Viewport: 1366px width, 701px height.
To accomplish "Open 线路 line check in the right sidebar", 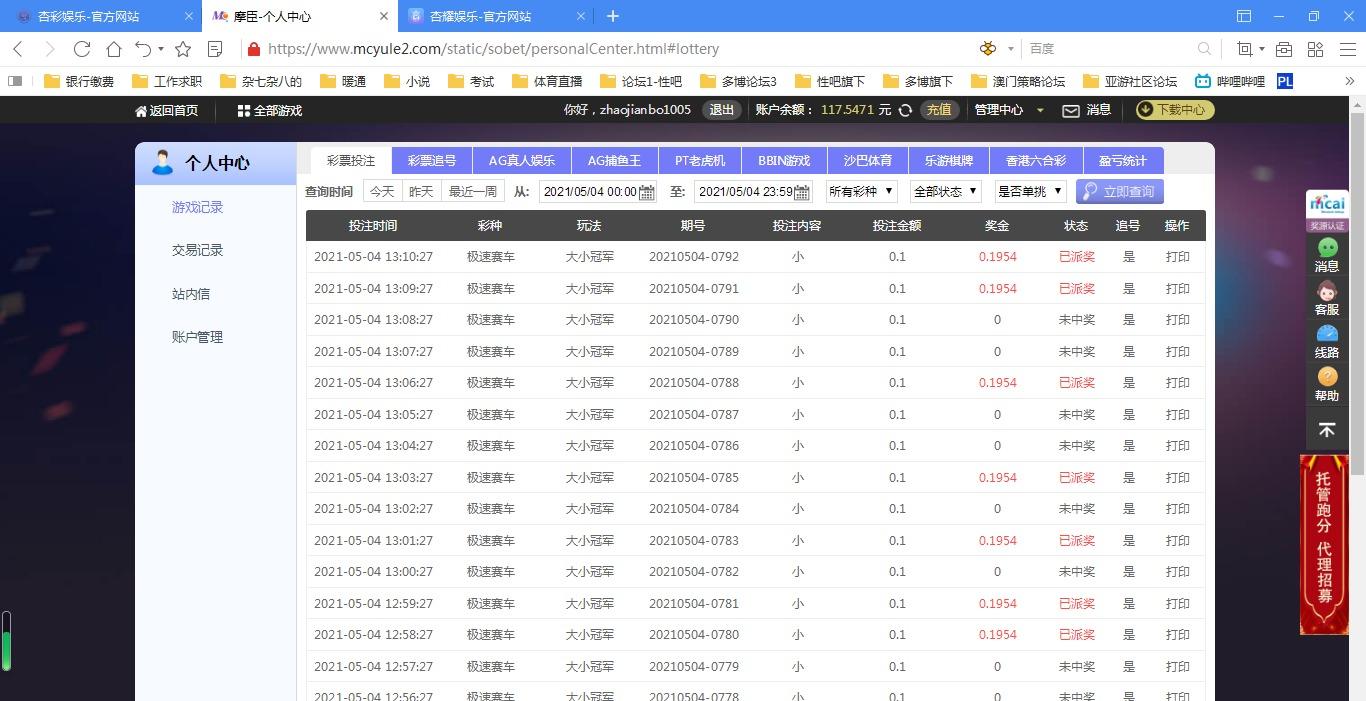I will (1327, 341).
